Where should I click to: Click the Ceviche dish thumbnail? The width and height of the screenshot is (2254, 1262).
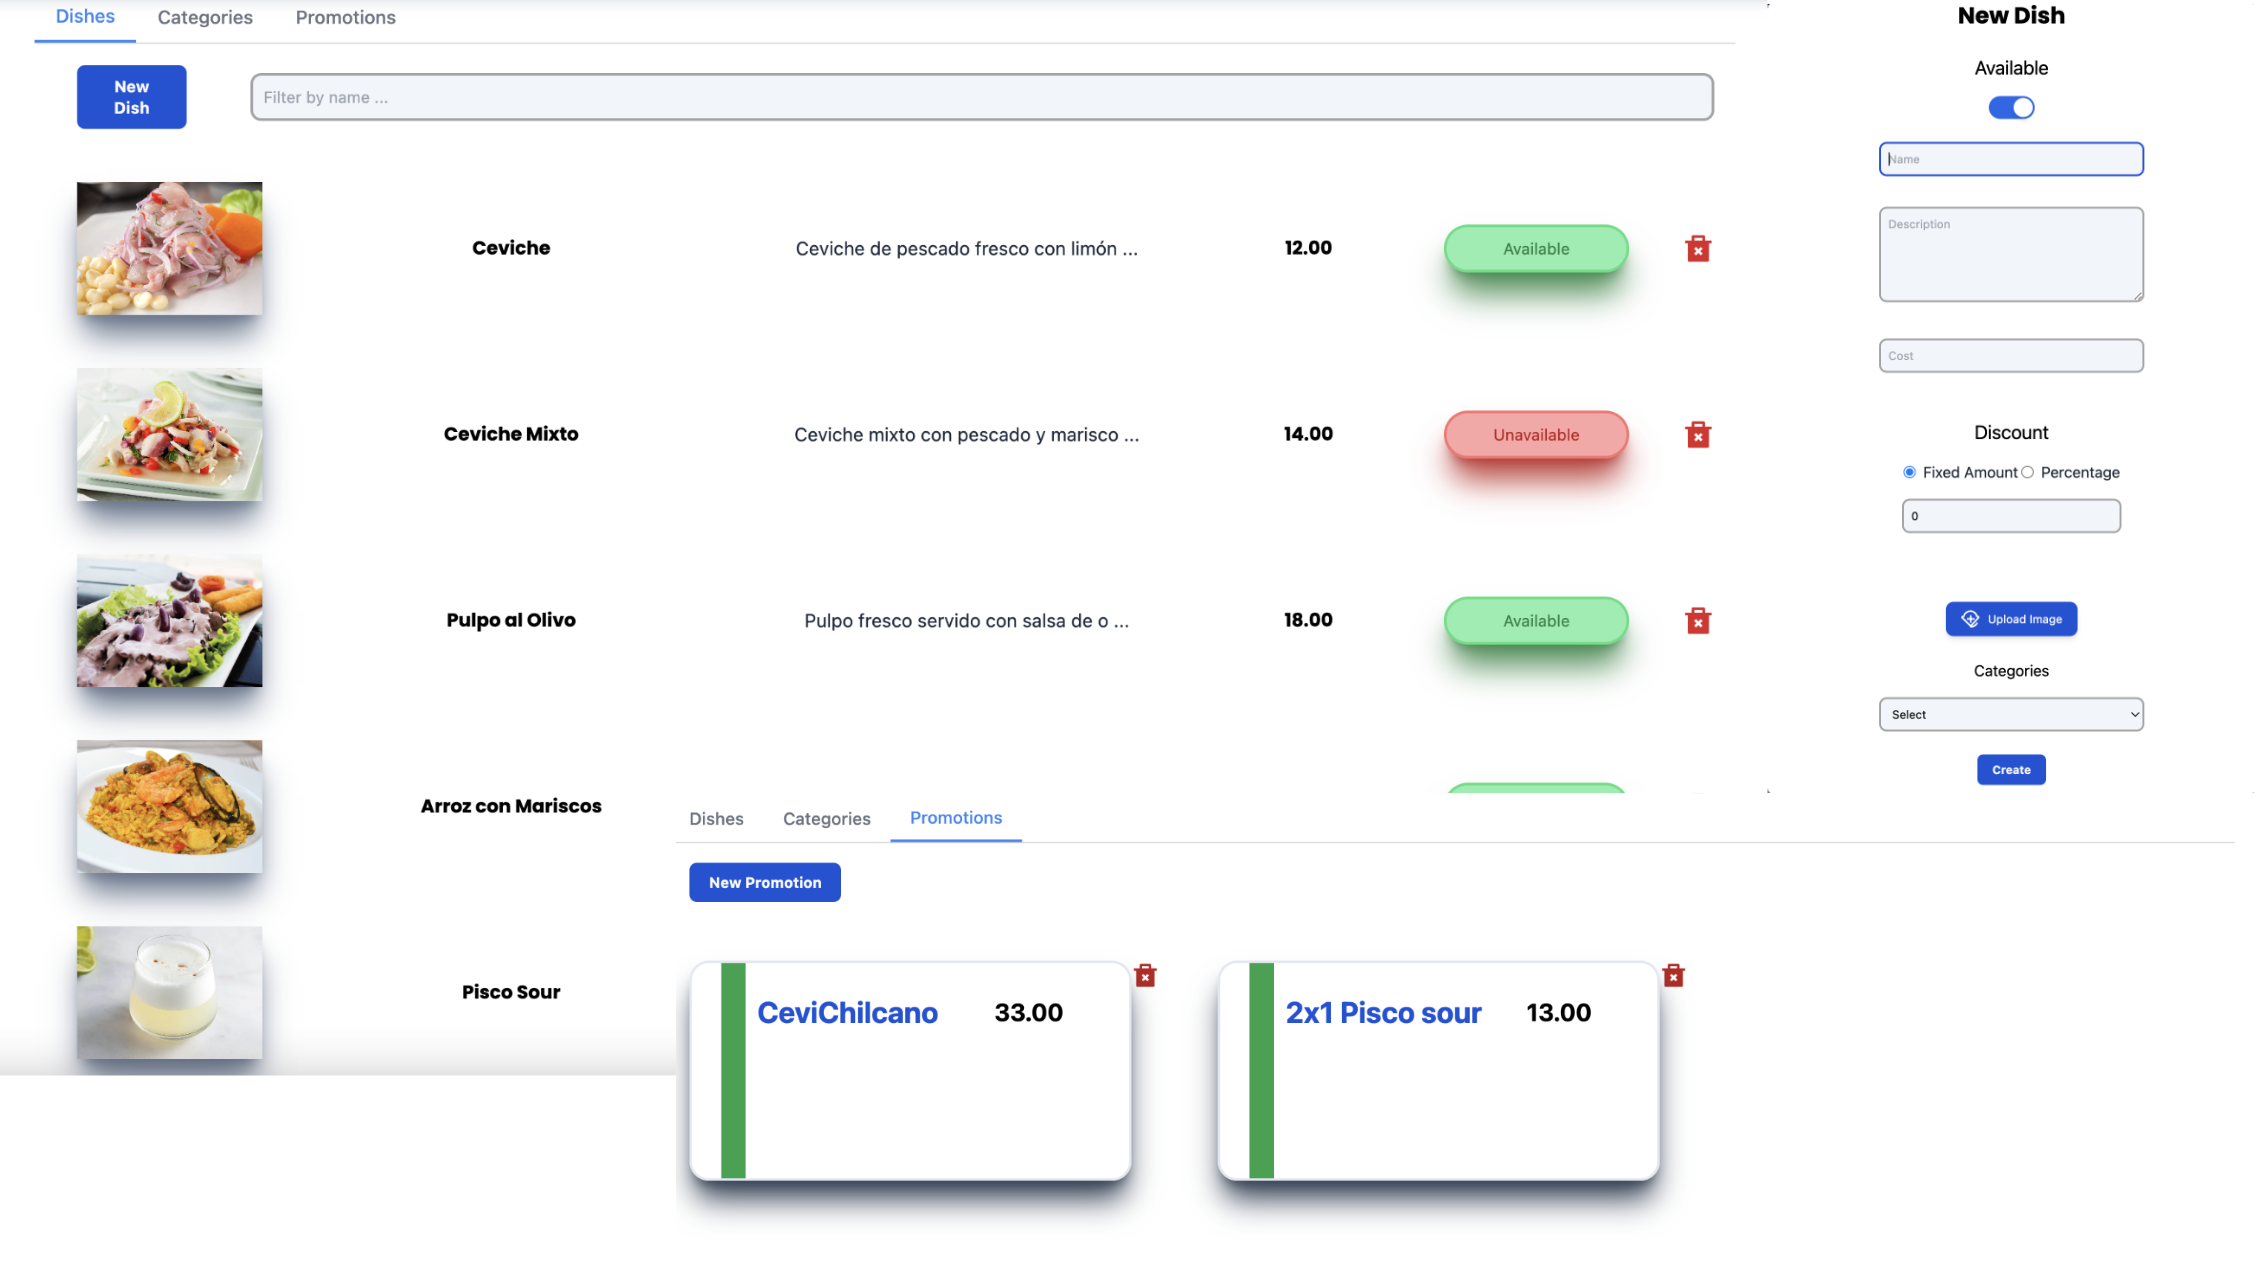pos(170,248)
